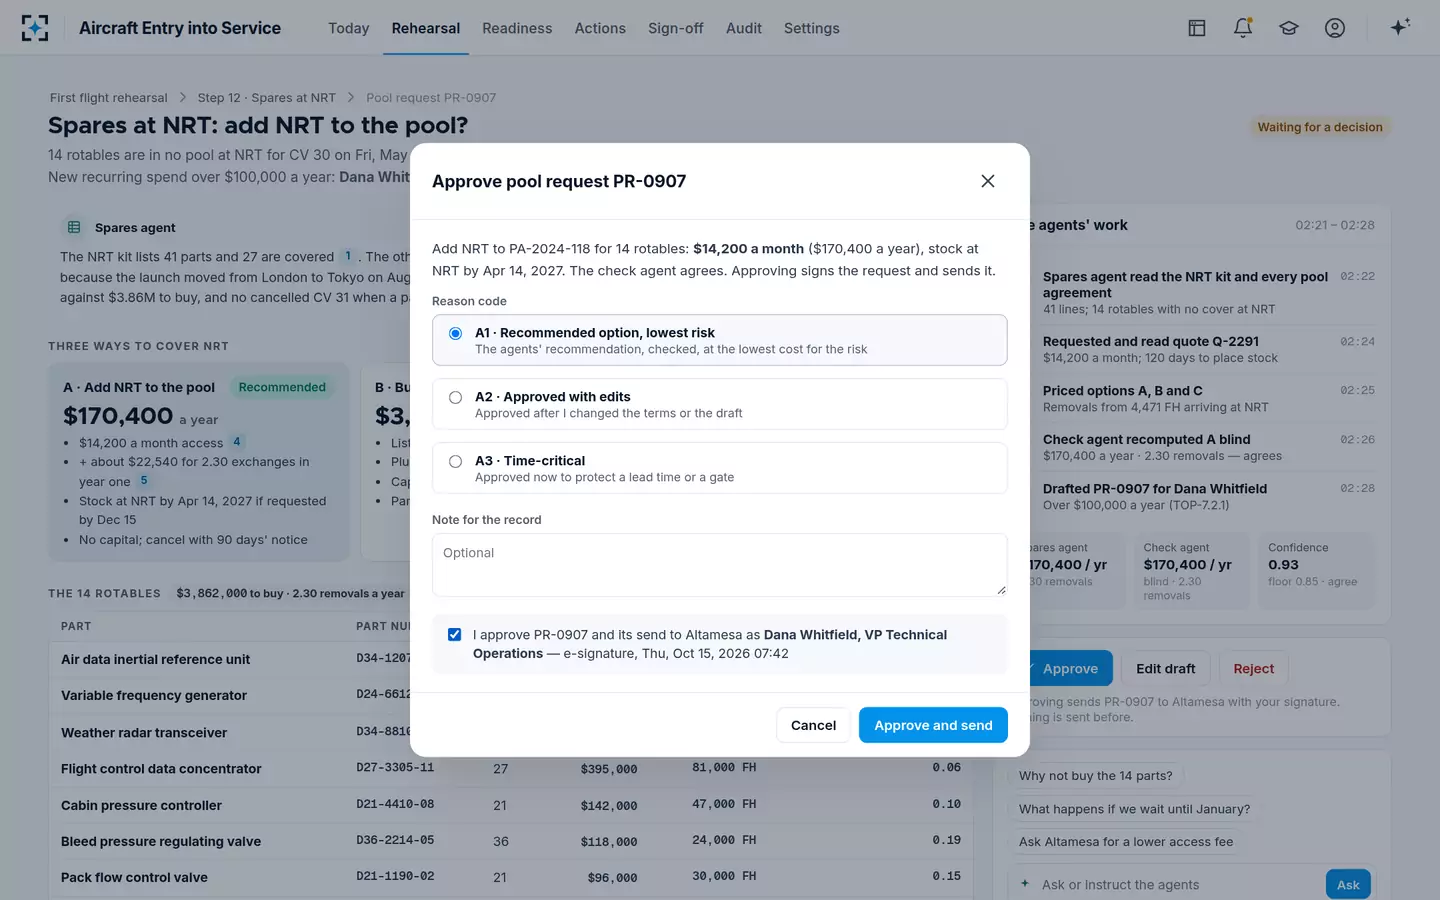Open citation 4 next to monthly access
1440x900 pixels.
[237, 442]
